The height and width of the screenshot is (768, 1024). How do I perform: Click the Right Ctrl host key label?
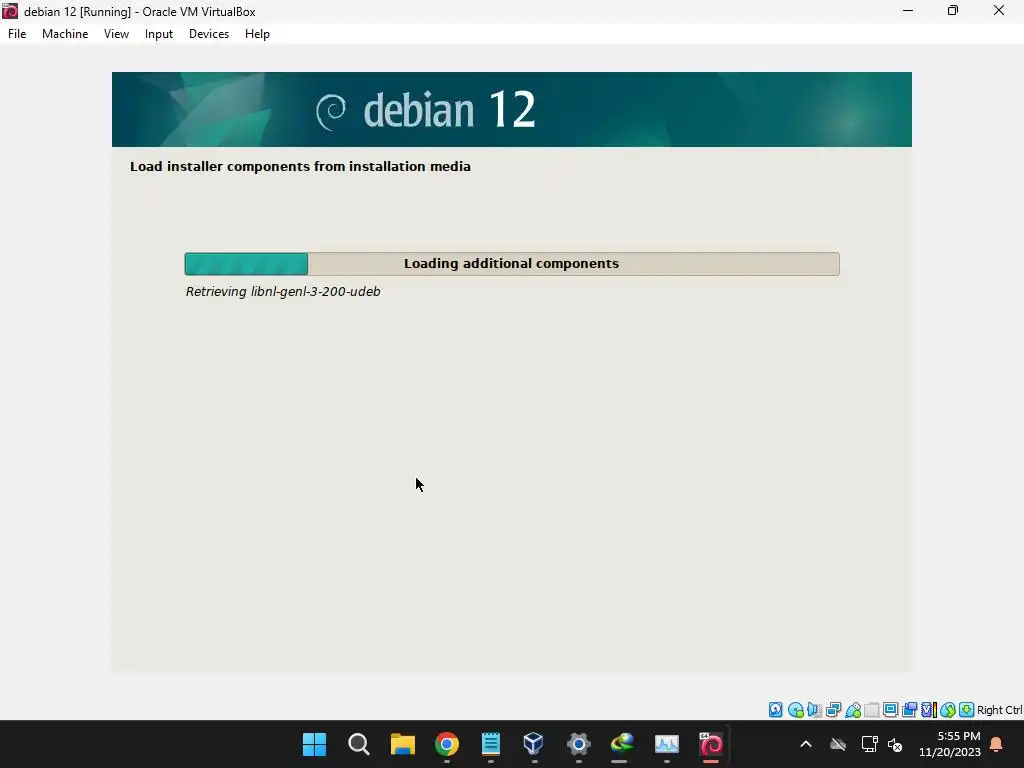coord(999,710)
